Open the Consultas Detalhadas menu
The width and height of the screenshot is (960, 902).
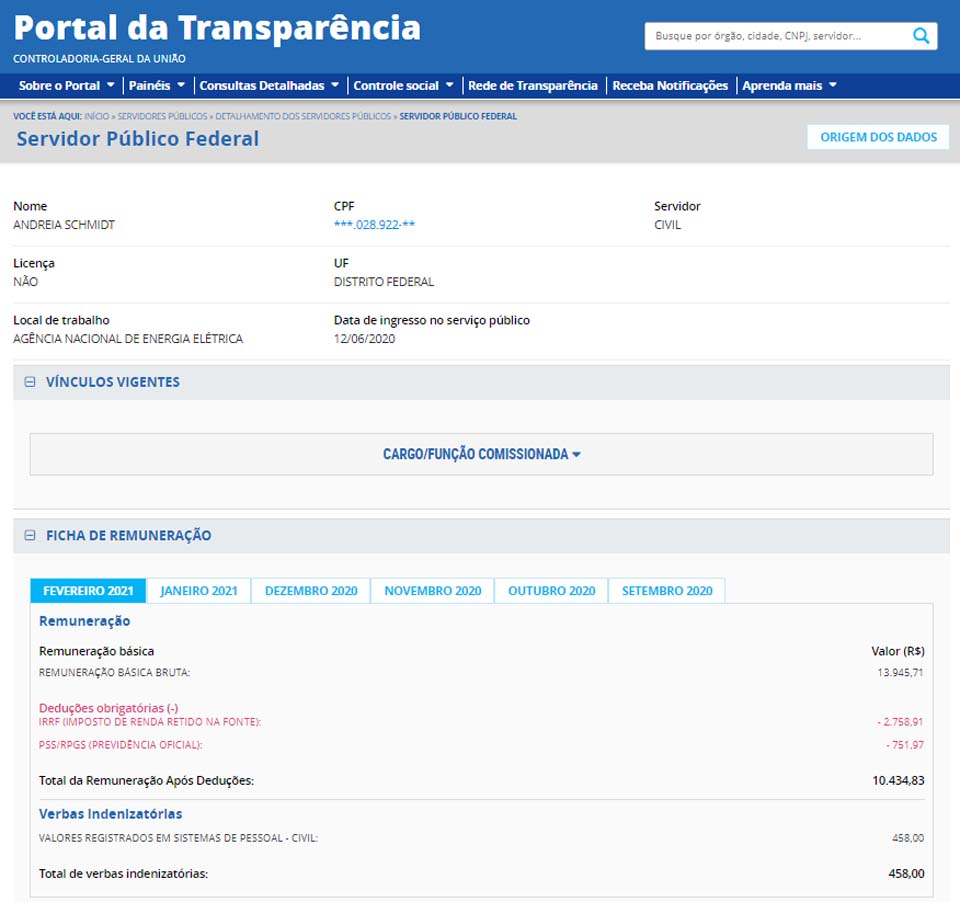[269, 86]
